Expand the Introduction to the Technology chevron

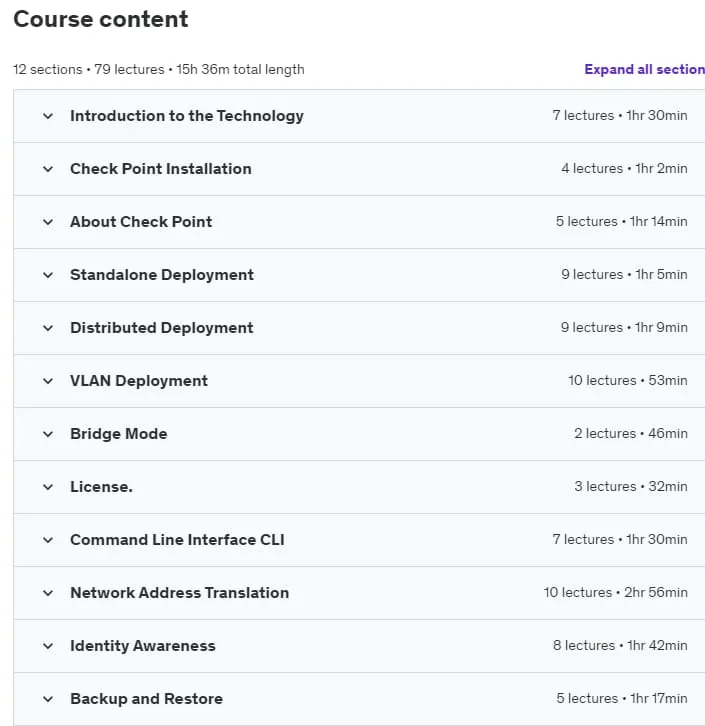tap(48, 116)
